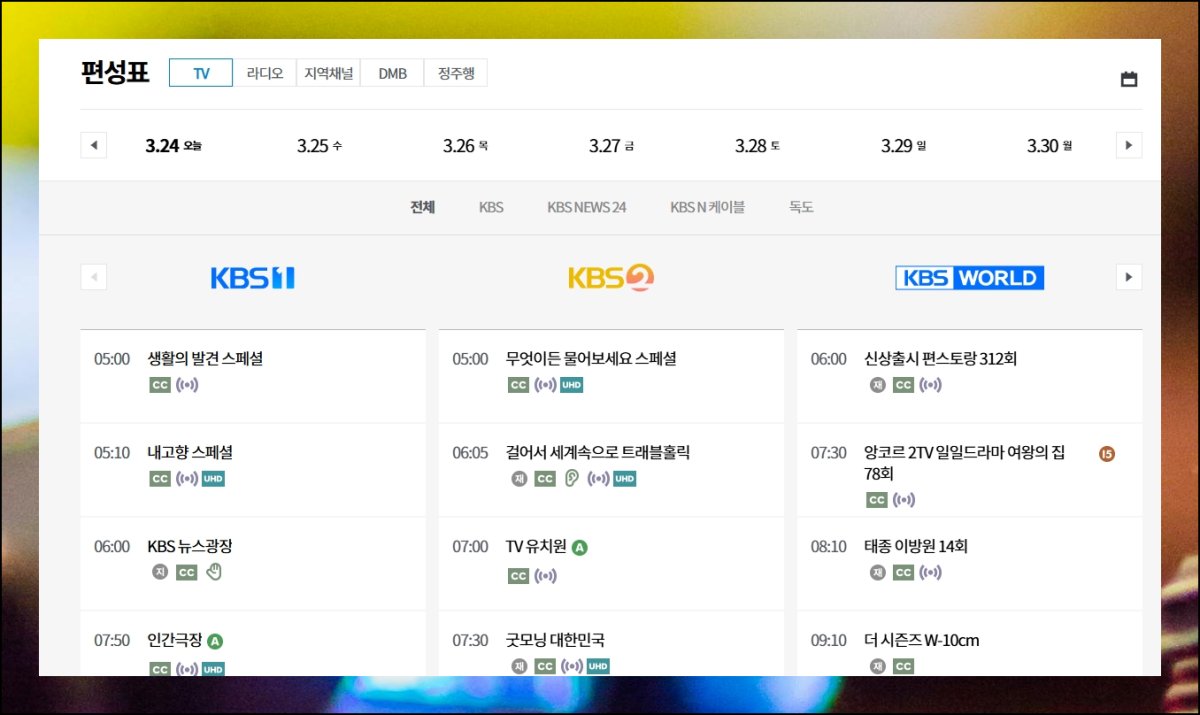
Task: Open program 더 시즌즈 W-10cm
Action: coord(922,641)
